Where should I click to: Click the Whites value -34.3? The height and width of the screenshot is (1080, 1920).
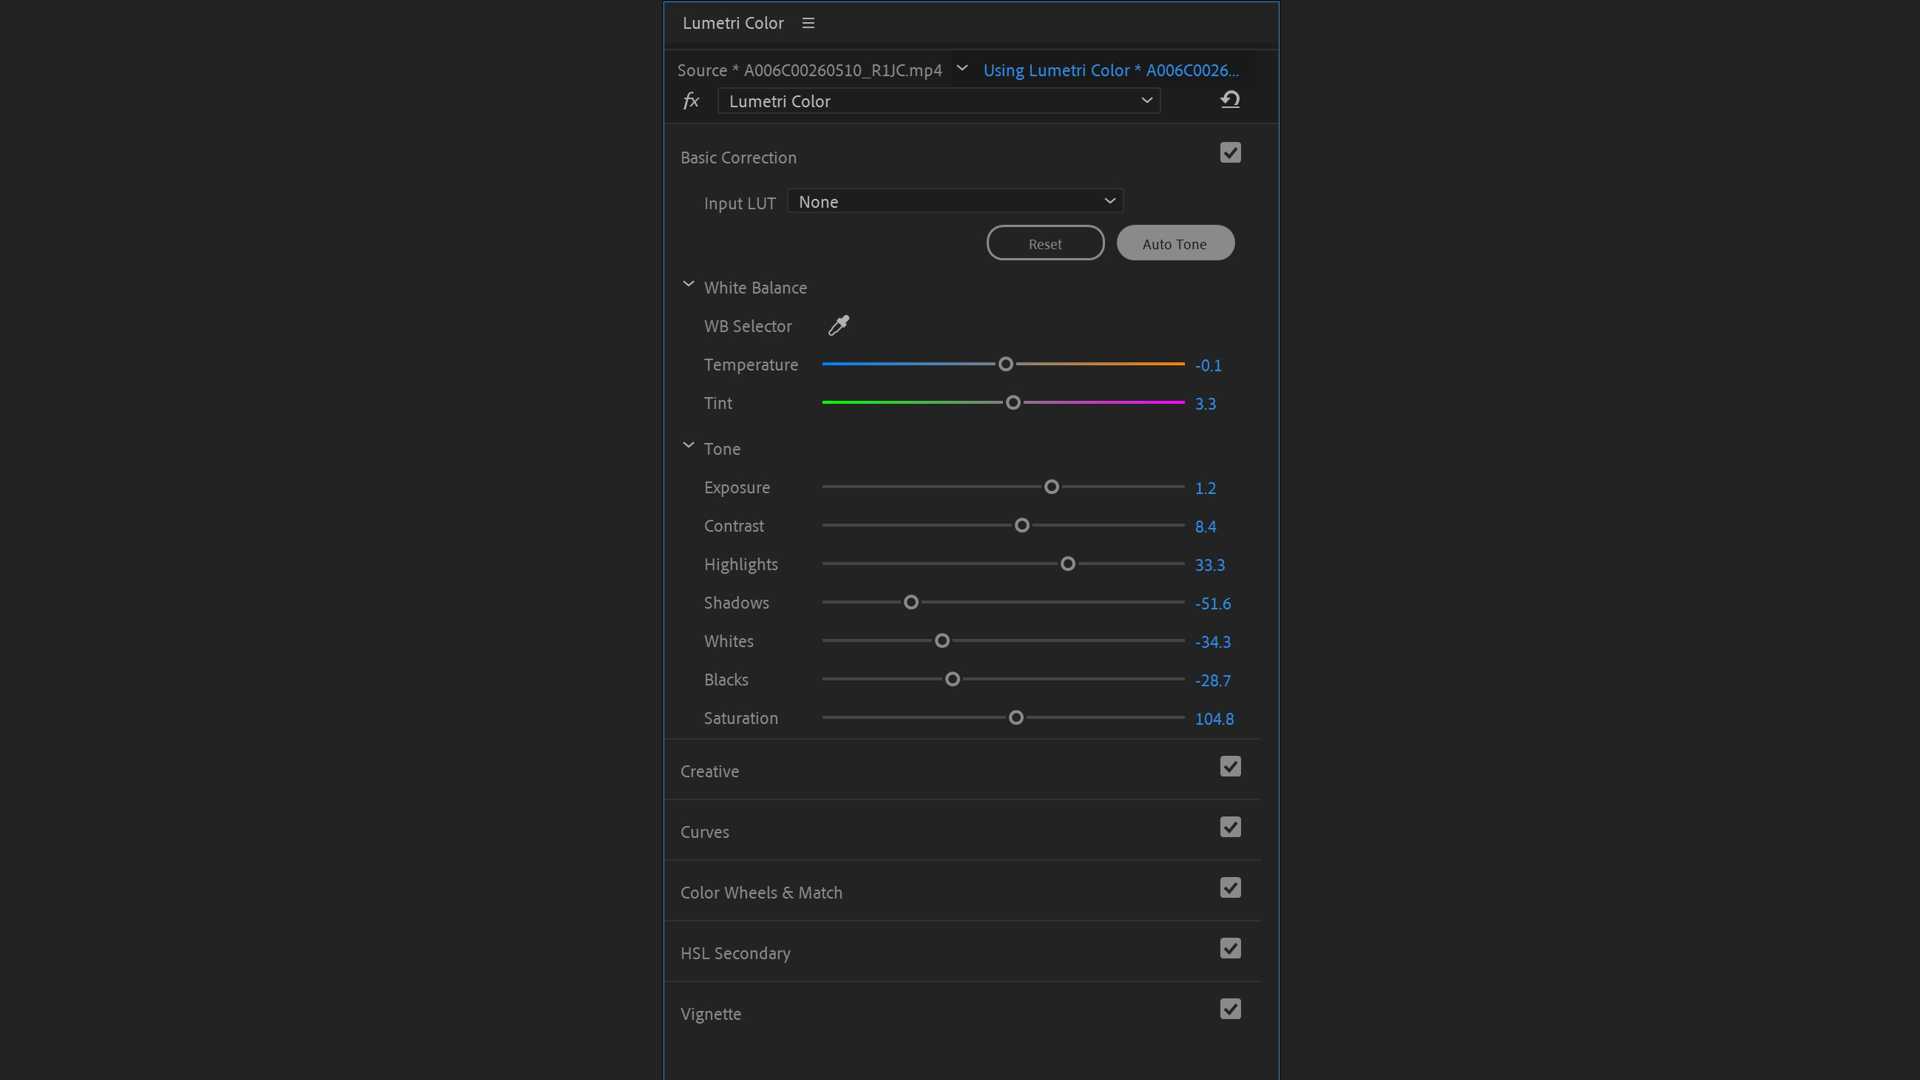point(1213,642)
